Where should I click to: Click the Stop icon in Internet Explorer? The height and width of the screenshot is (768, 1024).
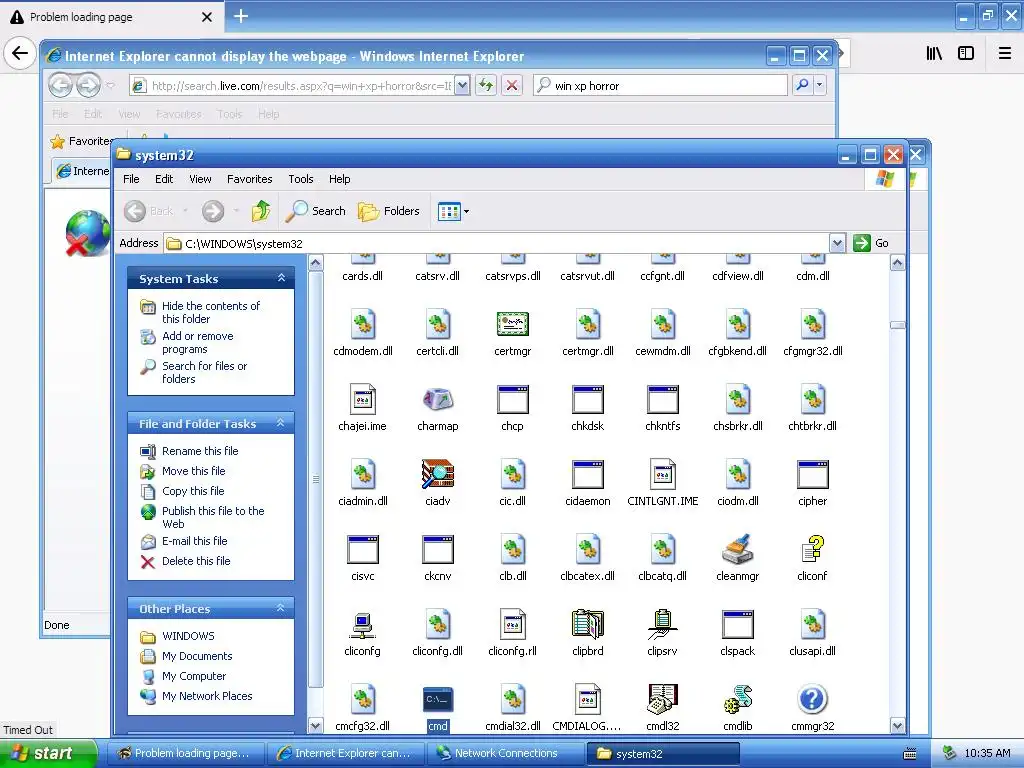tap(512, 85)
